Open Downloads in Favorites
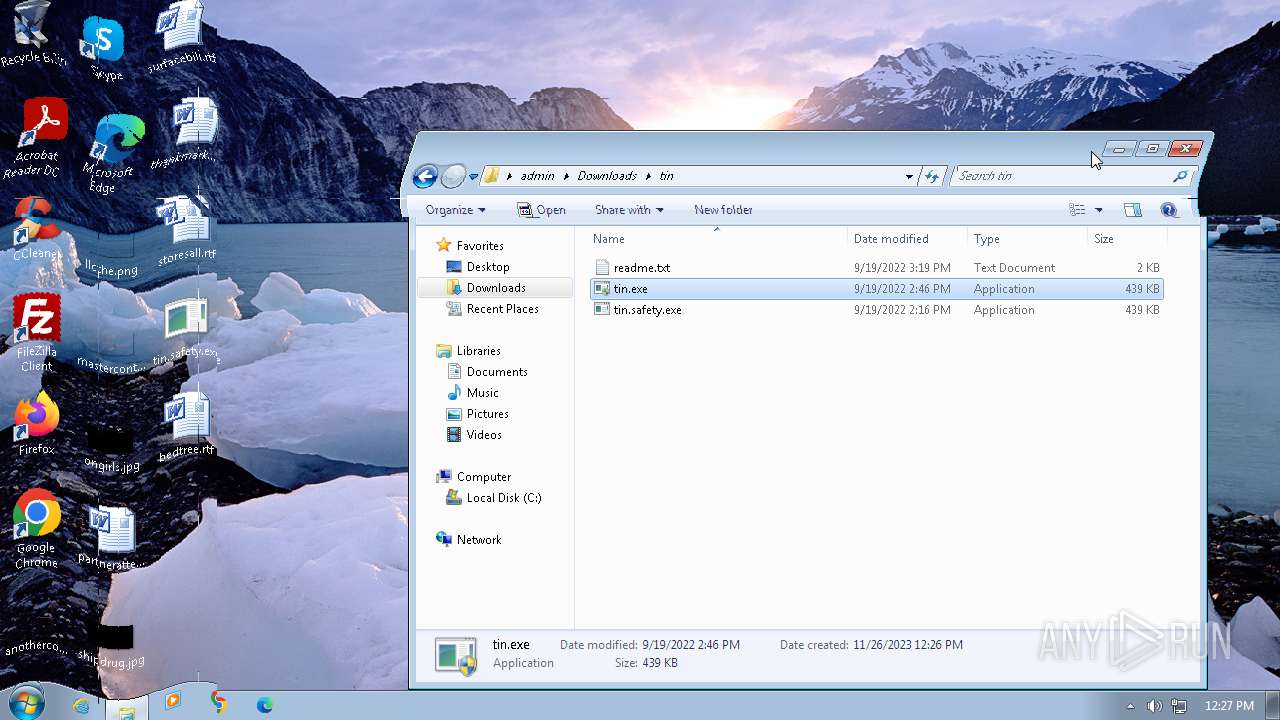The image size is (1280, 720). [x=496, y=288]
